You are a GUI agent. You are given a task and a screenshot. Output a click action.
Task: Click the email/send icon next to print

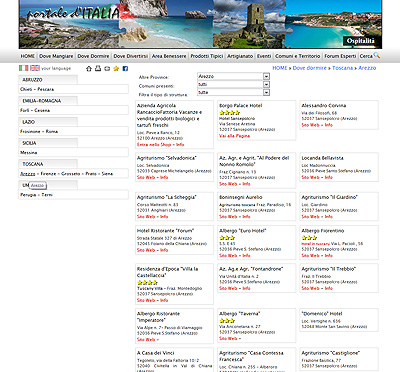(x=107, y=68)
